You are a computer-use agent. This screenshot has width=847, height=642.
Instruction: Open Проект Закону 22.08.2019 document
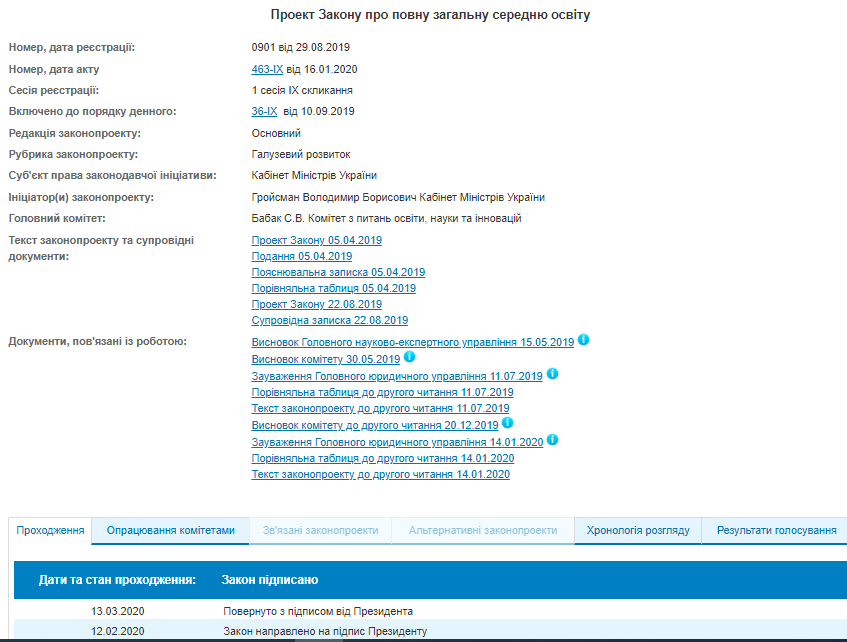(316, 304)
